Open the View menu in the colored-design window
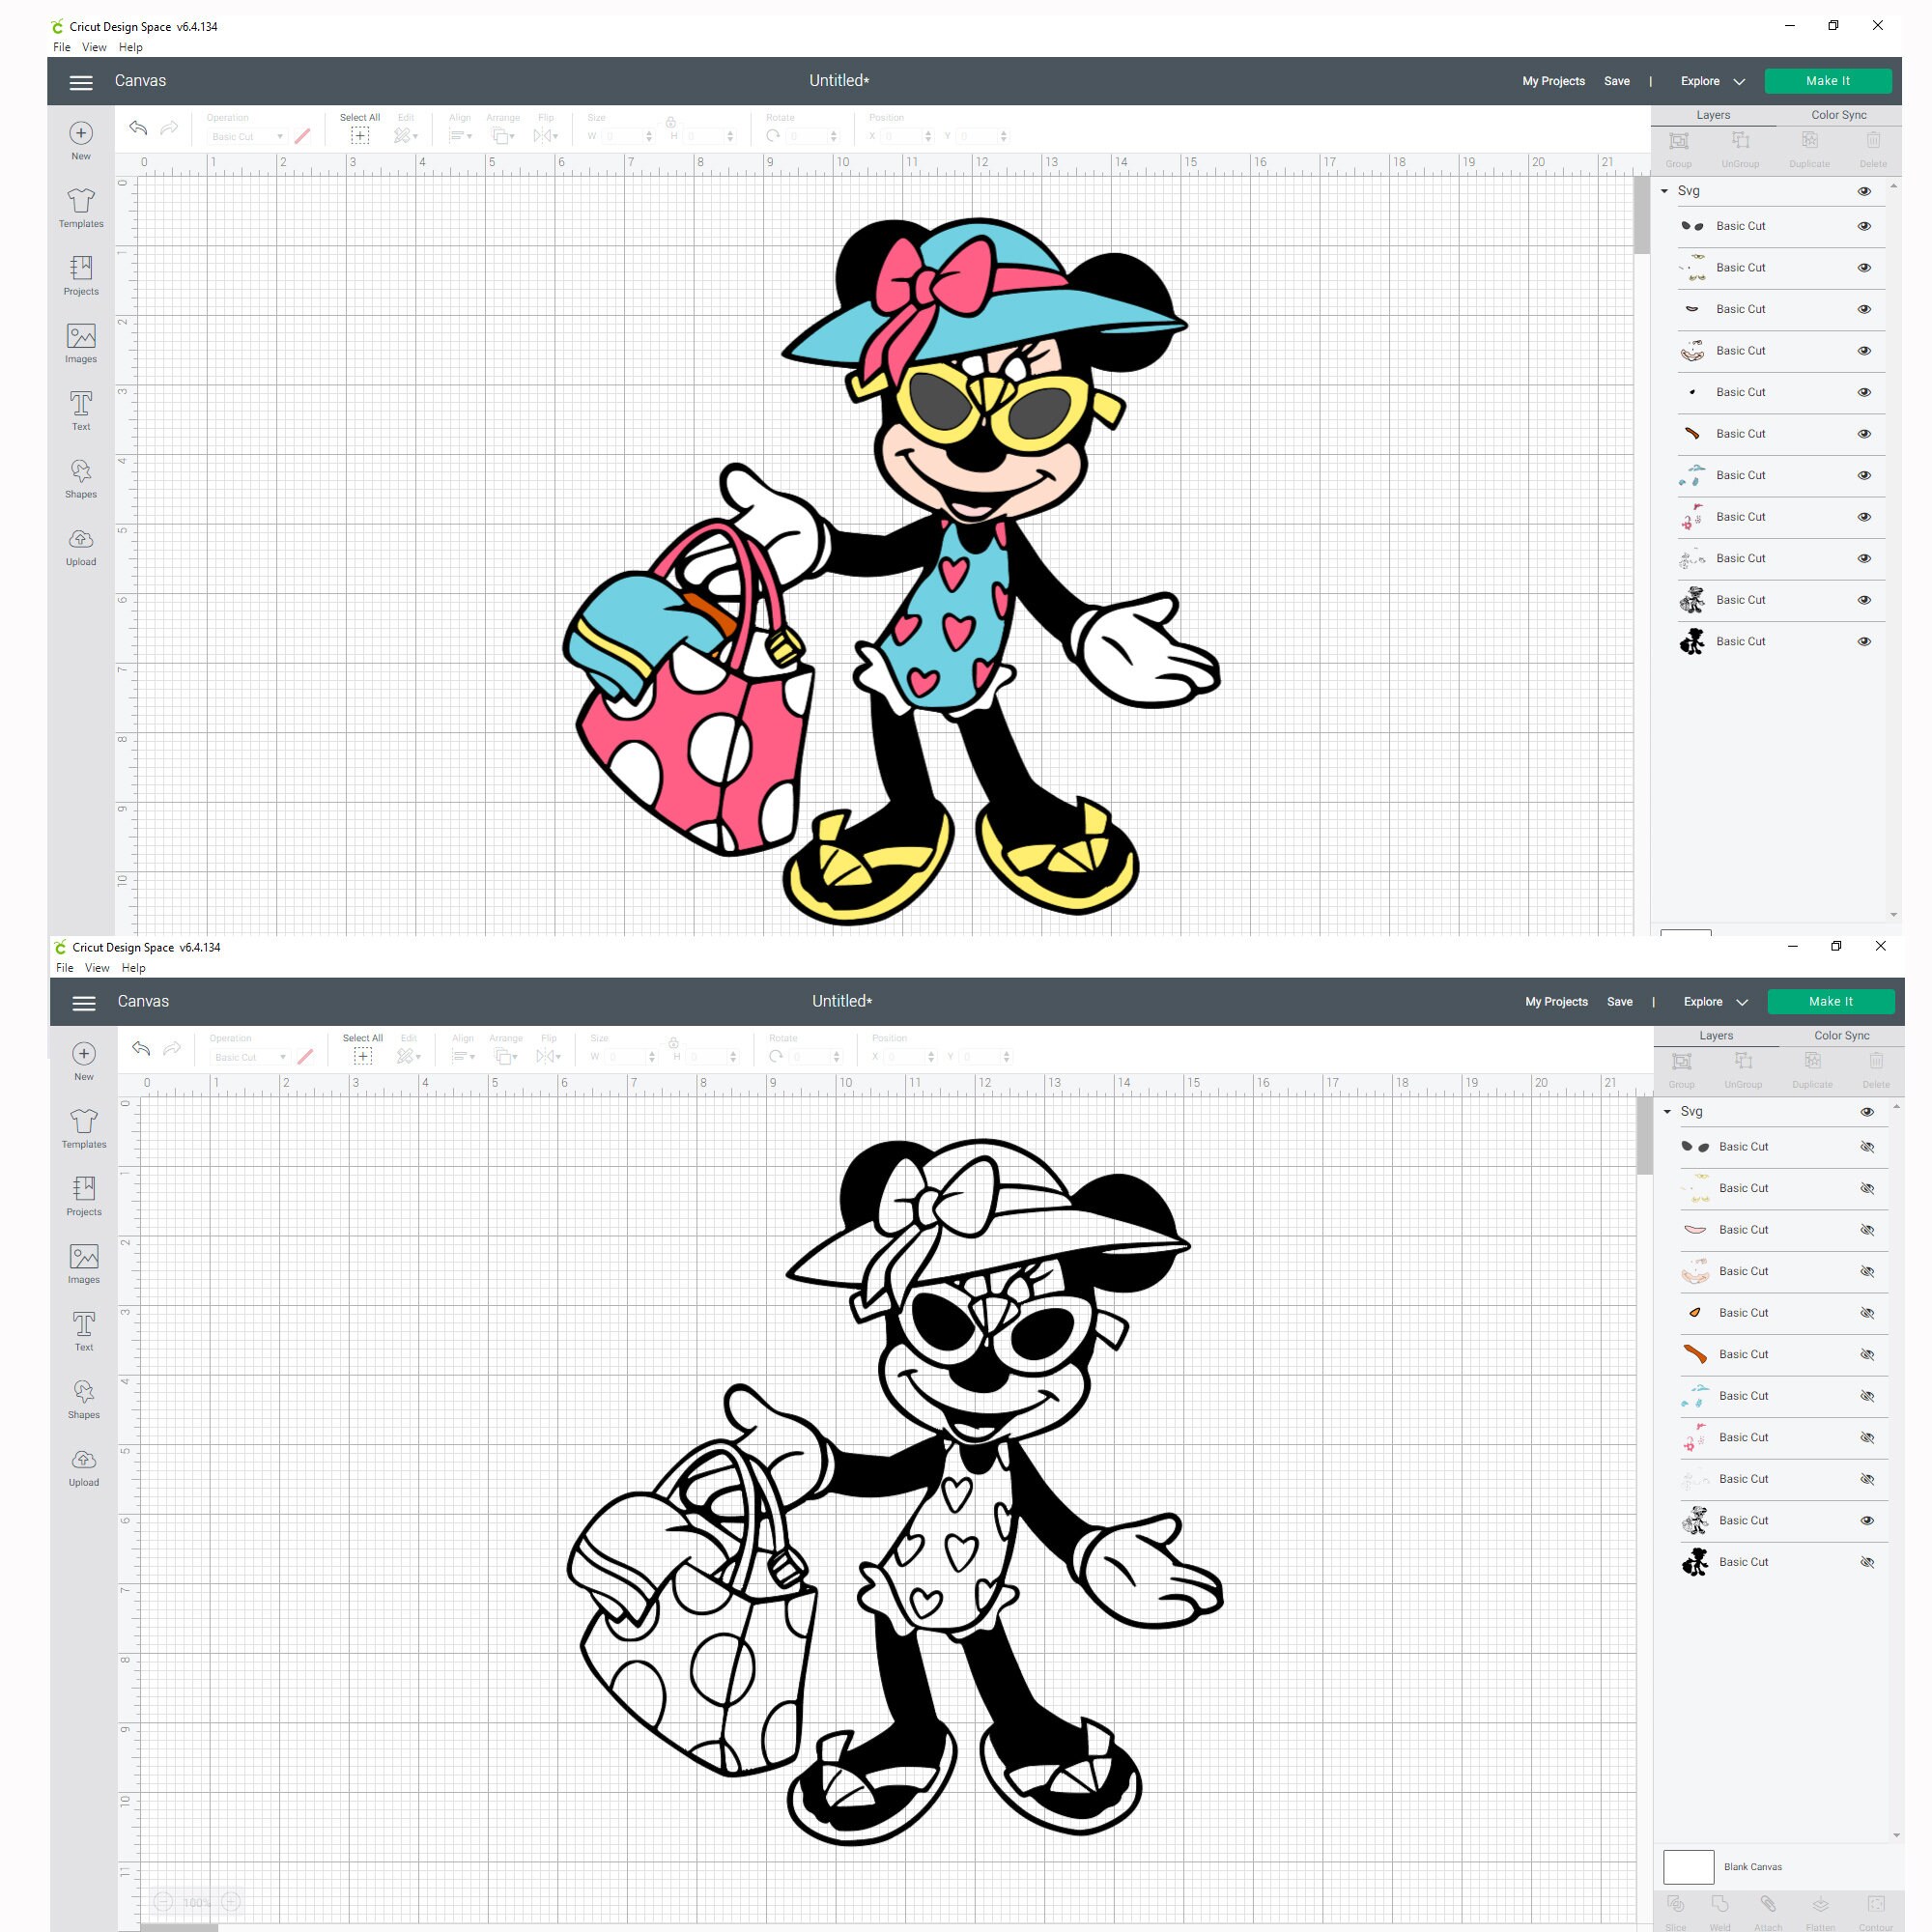1932x1932 pixels. [94, 47]
